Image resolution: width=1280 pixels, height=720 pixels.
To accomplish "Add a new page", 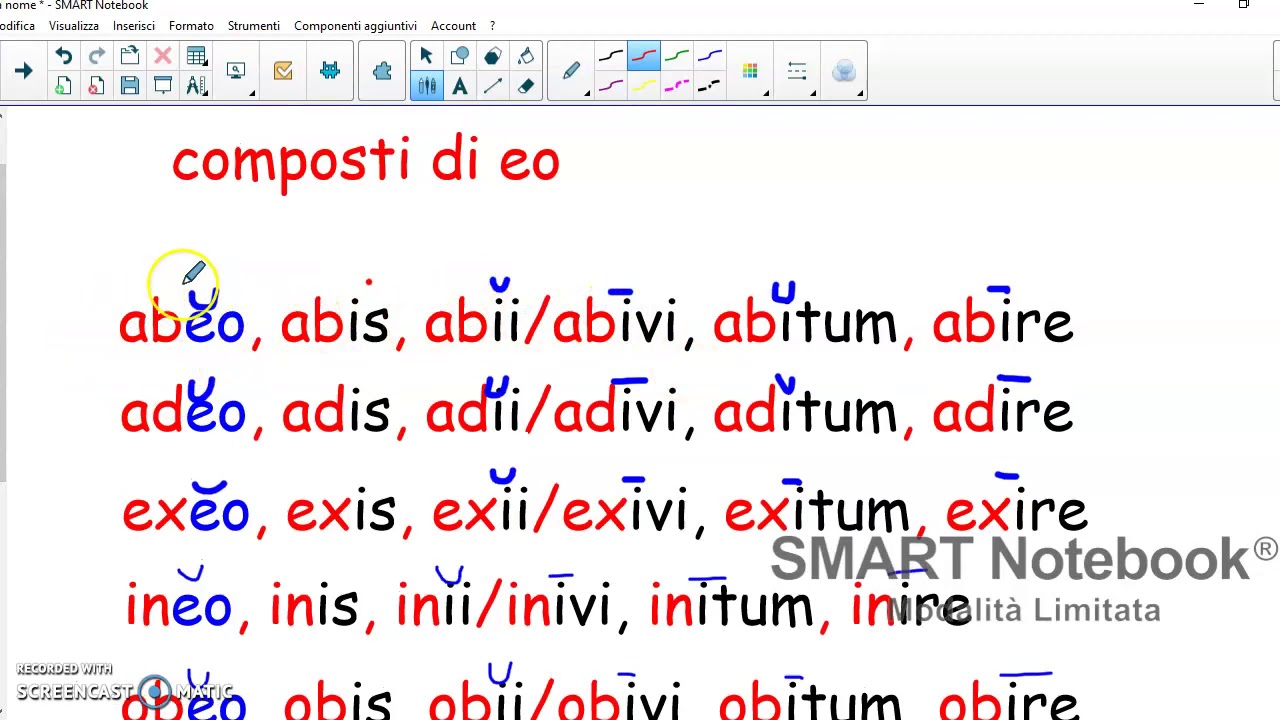I will (x=63, y=86).
